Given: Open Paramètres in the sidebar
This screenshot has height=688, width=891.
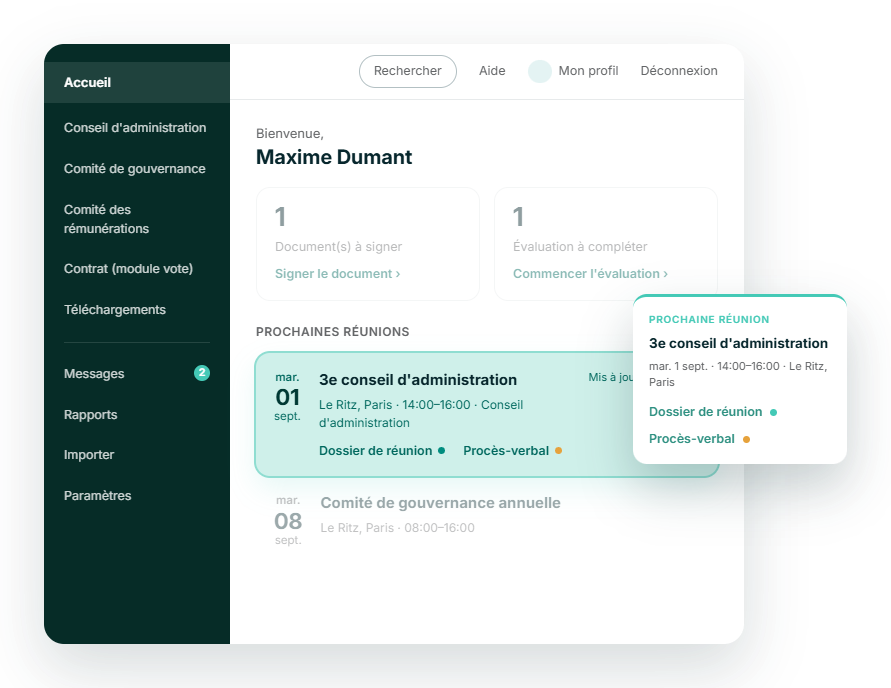Looking at the screenshot, I should point(137,496).
